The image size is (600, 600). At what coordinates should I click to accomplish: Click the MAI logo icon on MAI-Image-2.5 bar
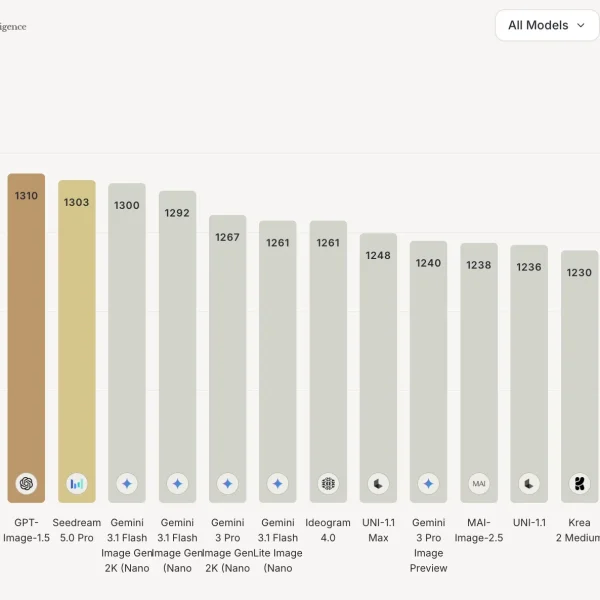tap(479, 484)
